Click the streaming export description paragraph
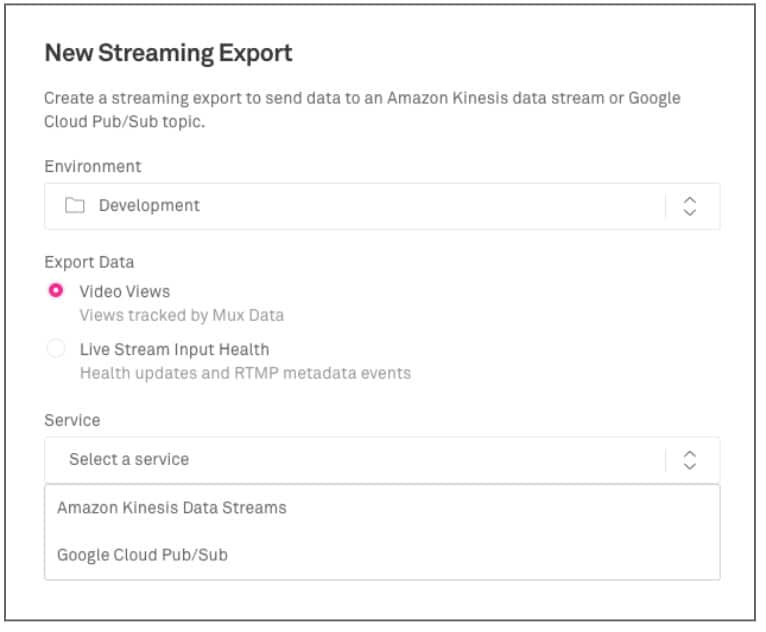The width and height of the screenshot is (766, 632). coord(362,110)
